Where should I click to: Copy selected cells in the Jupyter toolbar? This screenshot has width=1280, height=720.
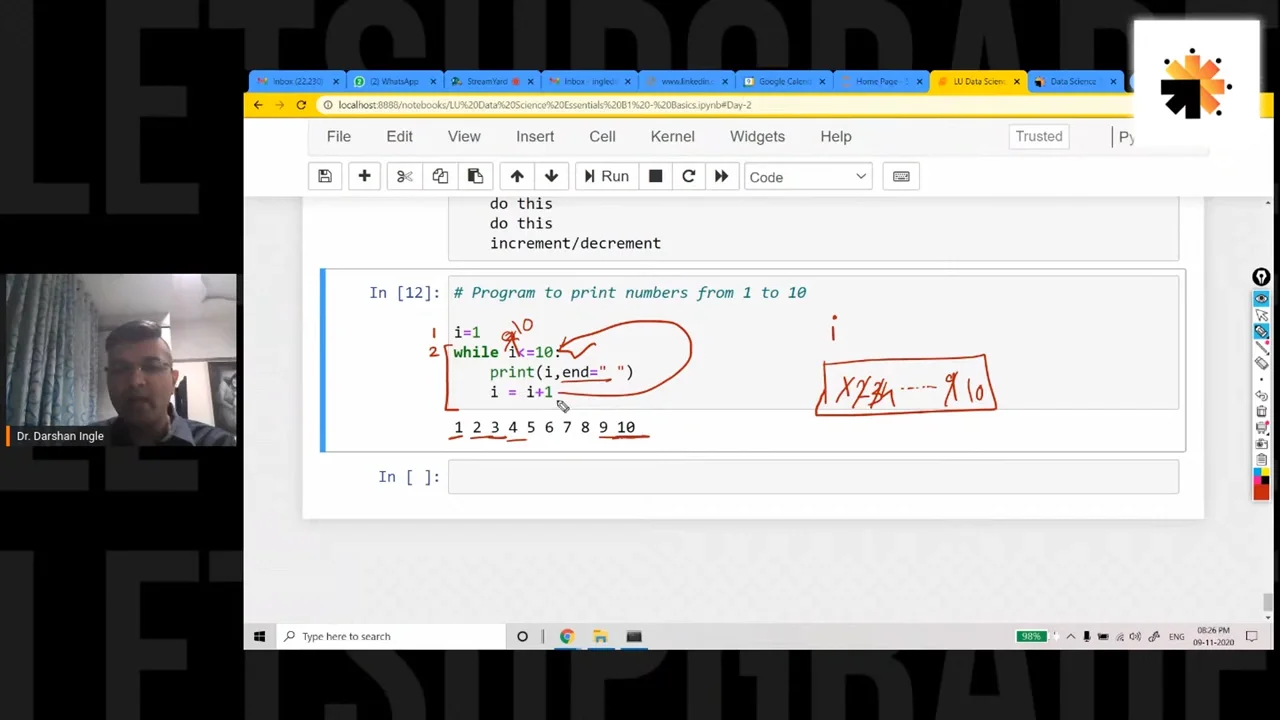point(440,177)
